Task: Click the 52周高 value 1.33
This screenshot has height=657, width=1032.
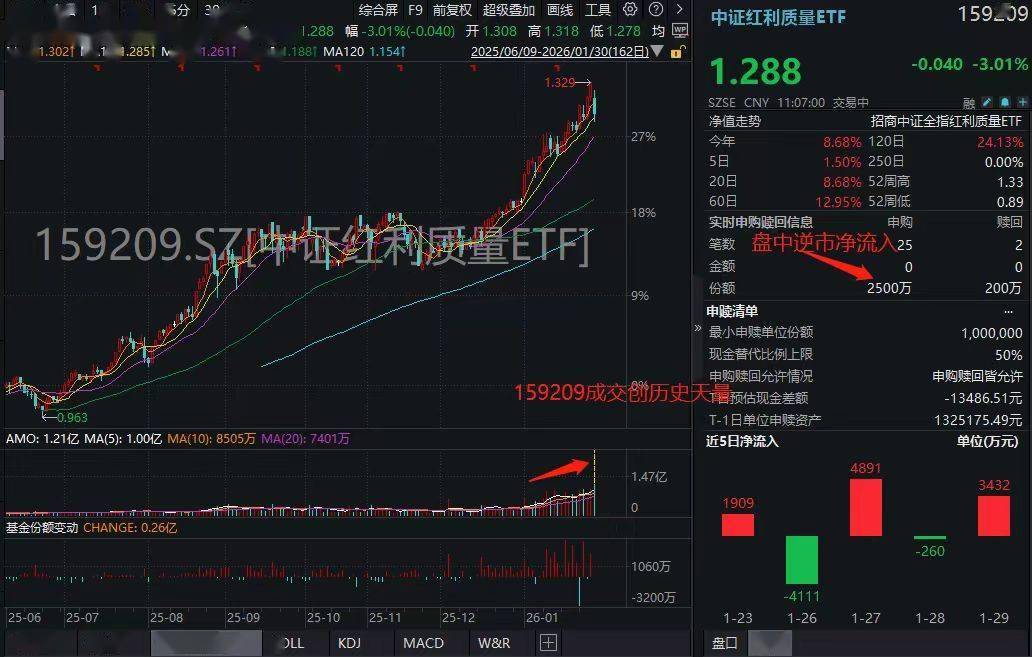Action: pyautogui.click(x=1010, y=182)
